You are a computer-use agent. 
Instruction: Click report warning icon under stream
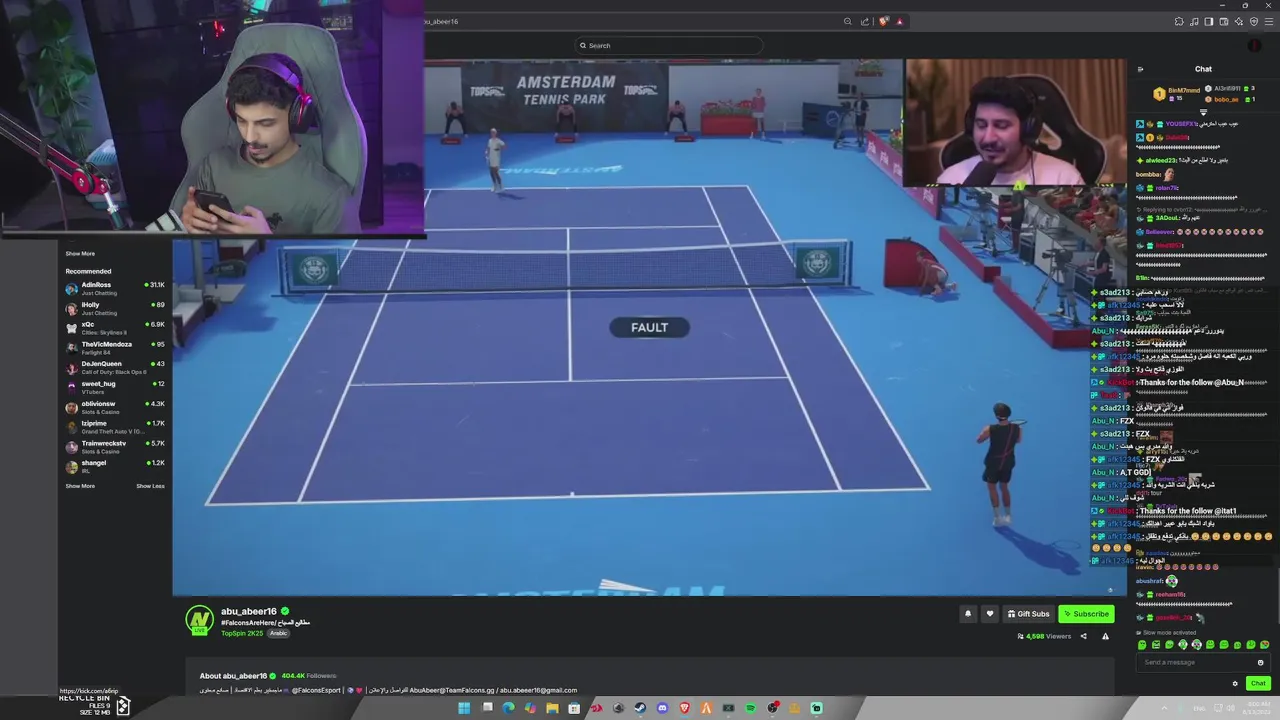(1105, 636)
